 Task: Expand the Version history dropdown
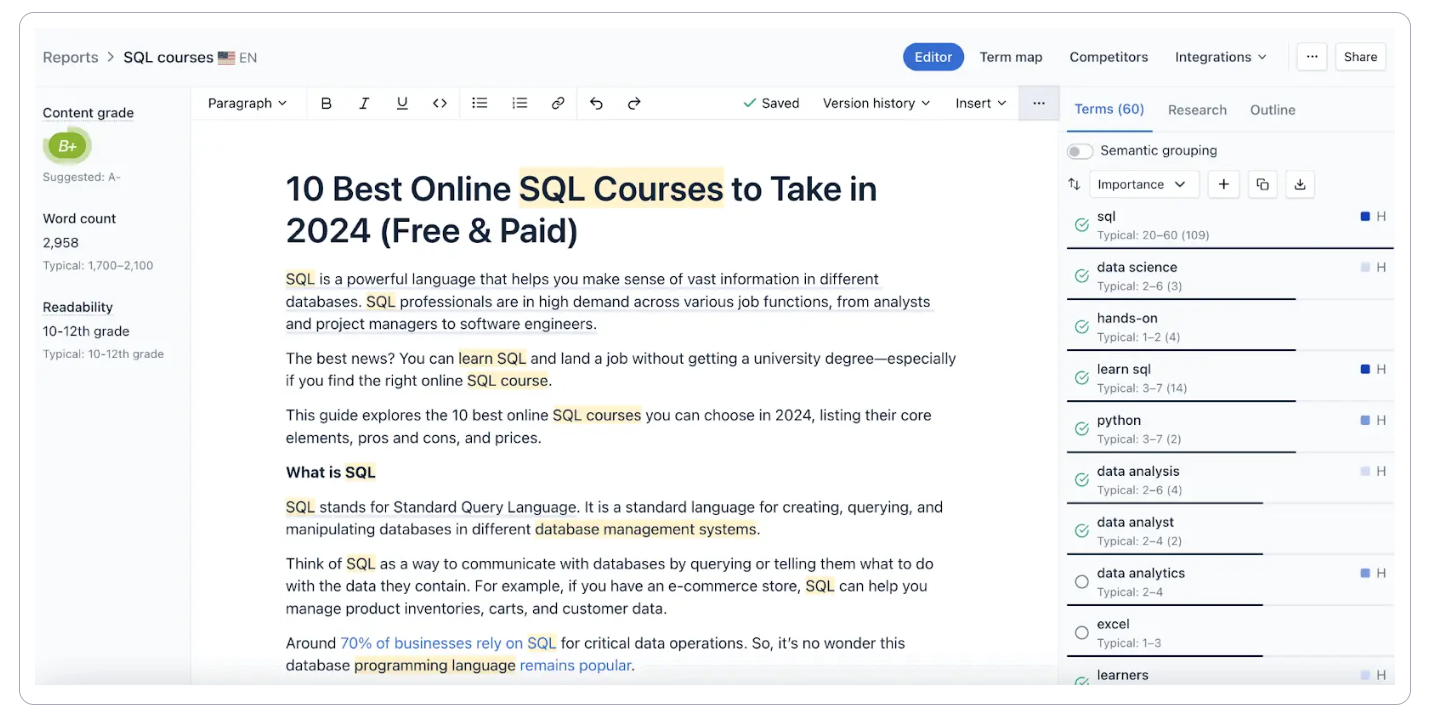click(x=876, y=103)
